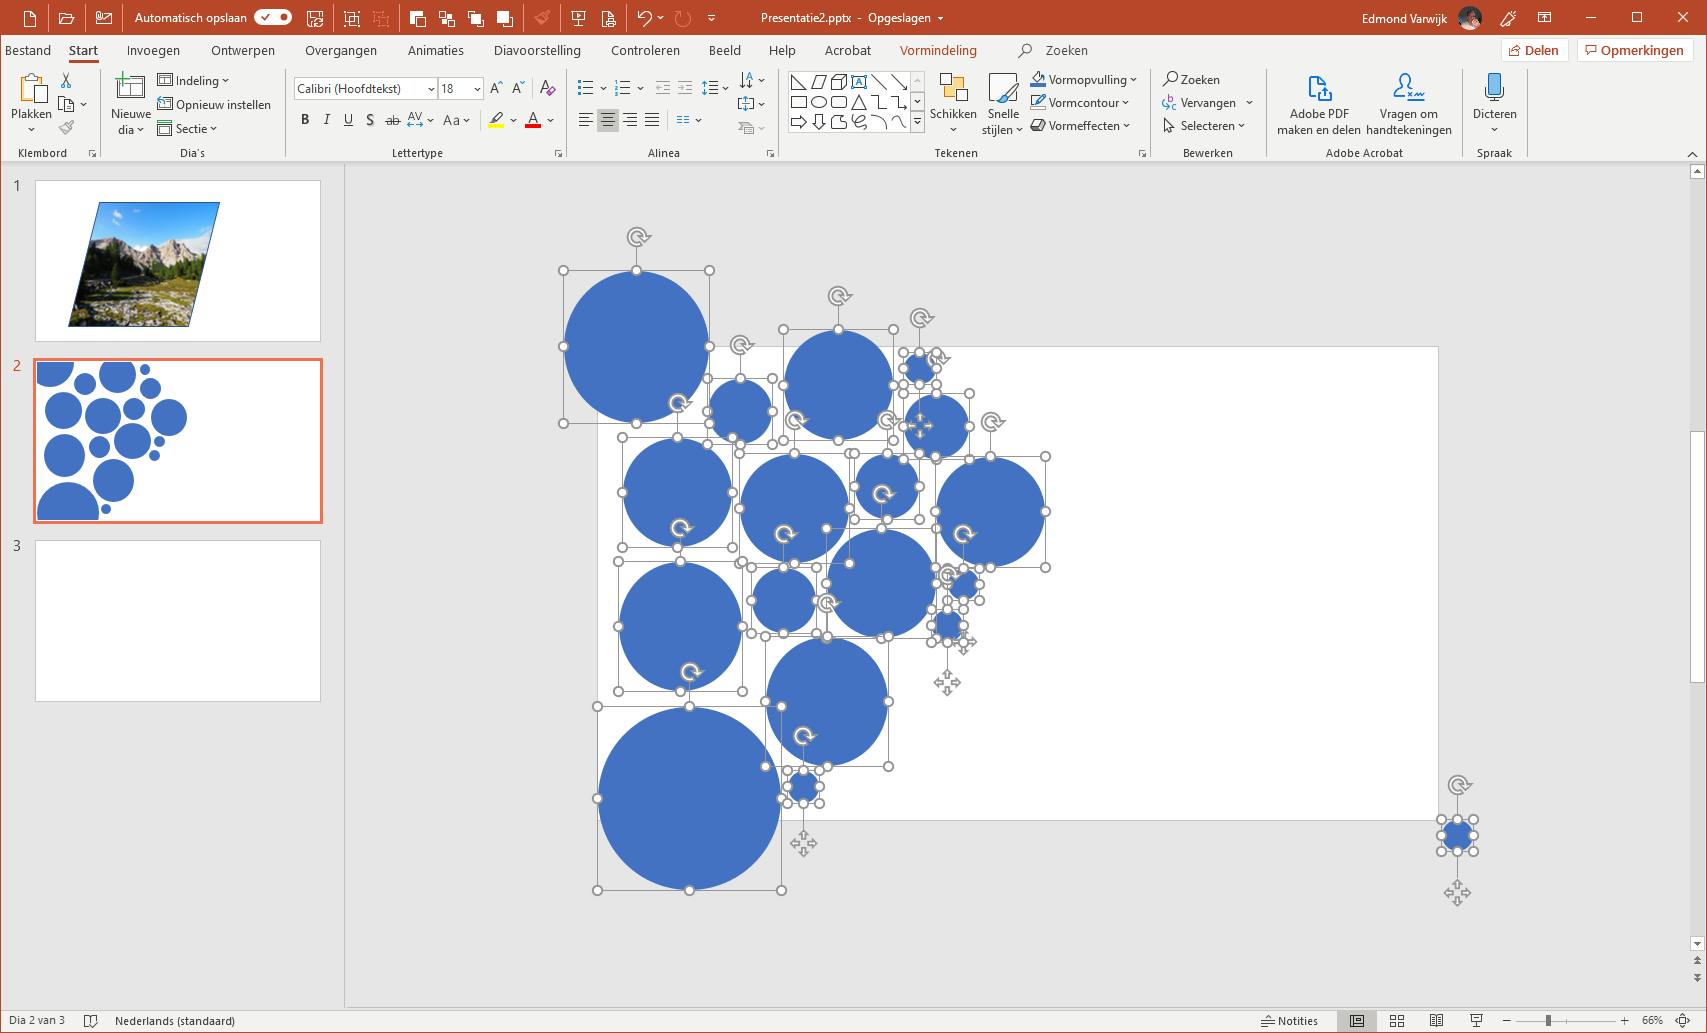1707x1033 pixels.
Task: Toggle center text alignment
Action: 607,120
